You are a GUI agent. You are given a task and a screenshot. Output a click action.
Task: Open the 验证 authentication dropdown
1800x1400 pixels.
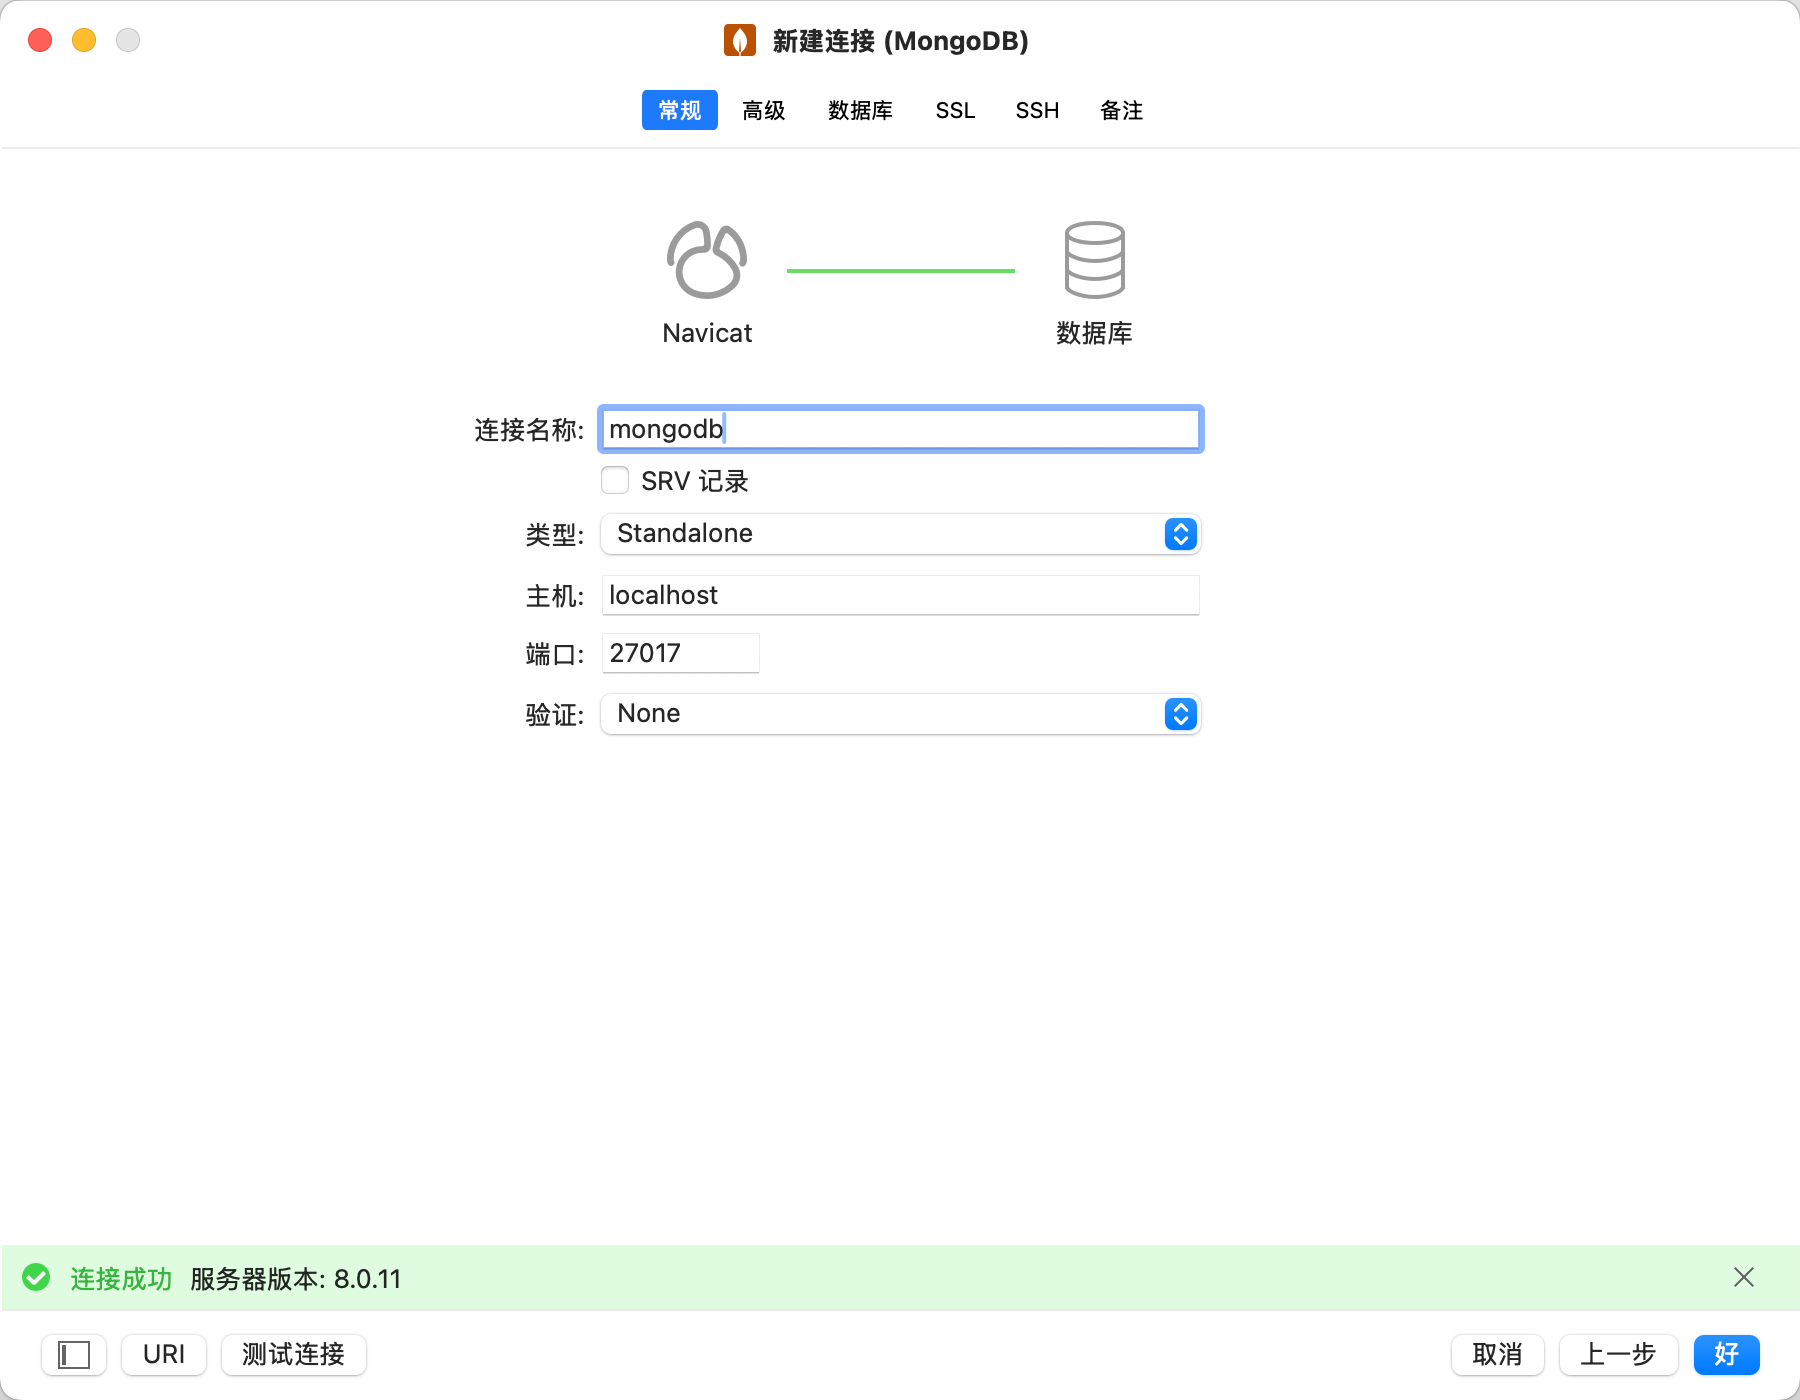tap(898, 714)
